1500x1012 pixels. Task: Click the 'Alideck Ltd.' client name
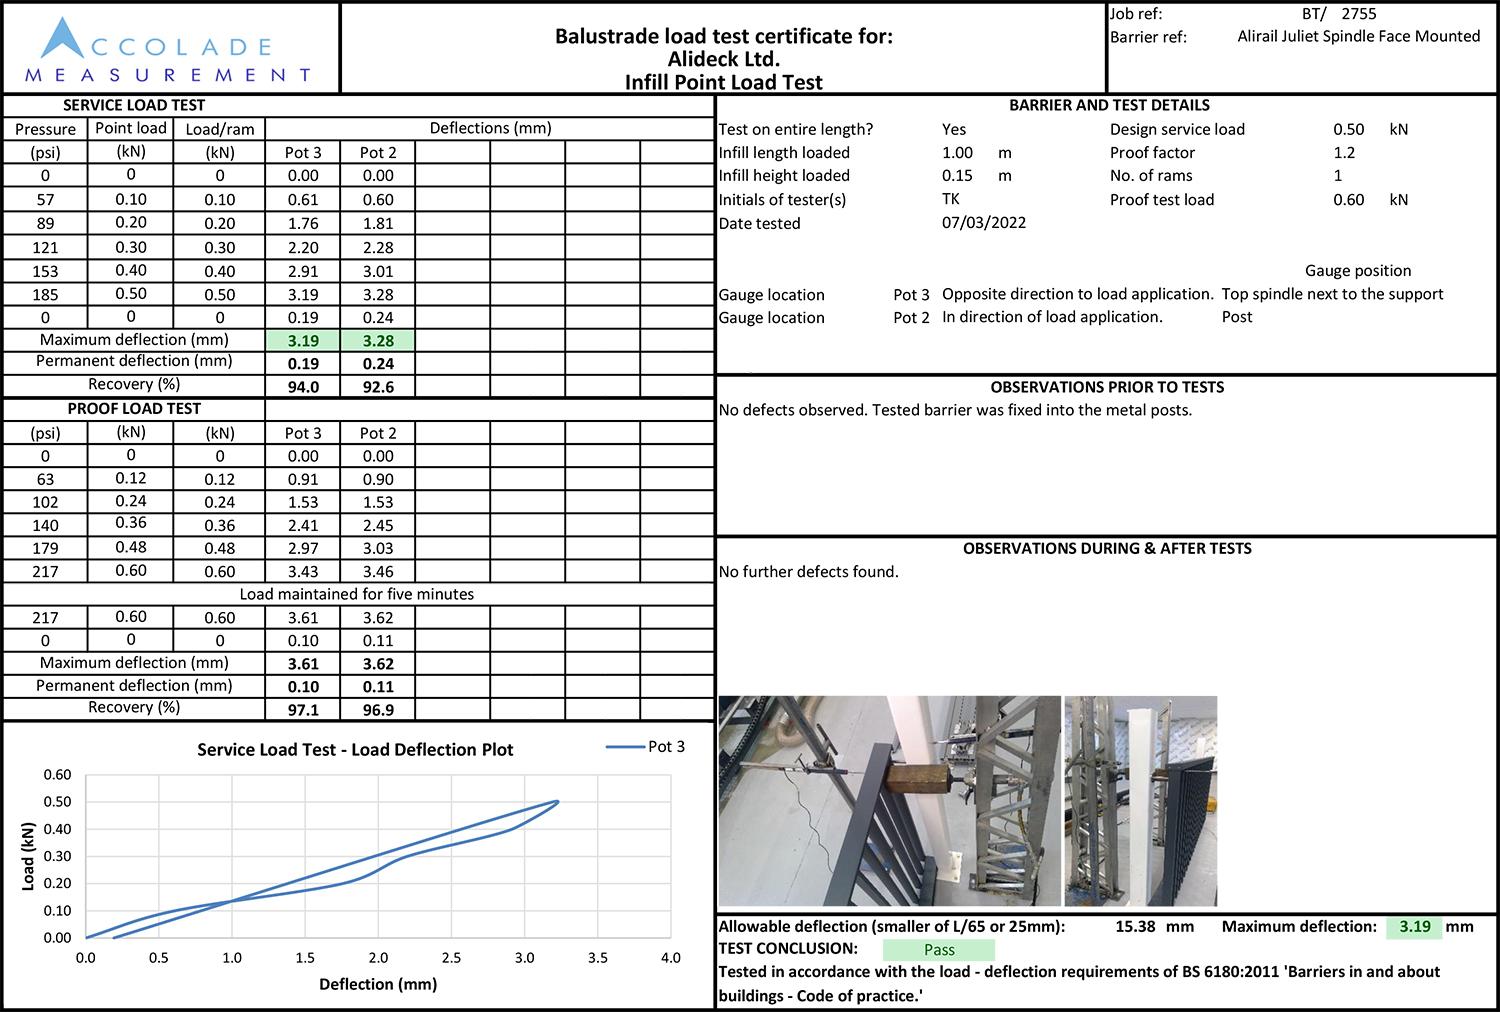tap(724, 59)
